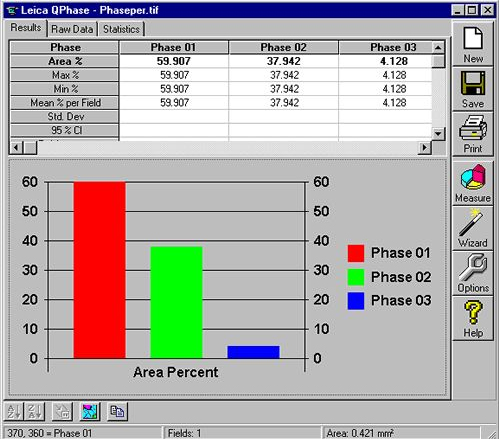Image resolution: width=499 pixels, height=439 pixels.
Task: Sort descending with the Z-A icon
Action: (x=35, y=411)
